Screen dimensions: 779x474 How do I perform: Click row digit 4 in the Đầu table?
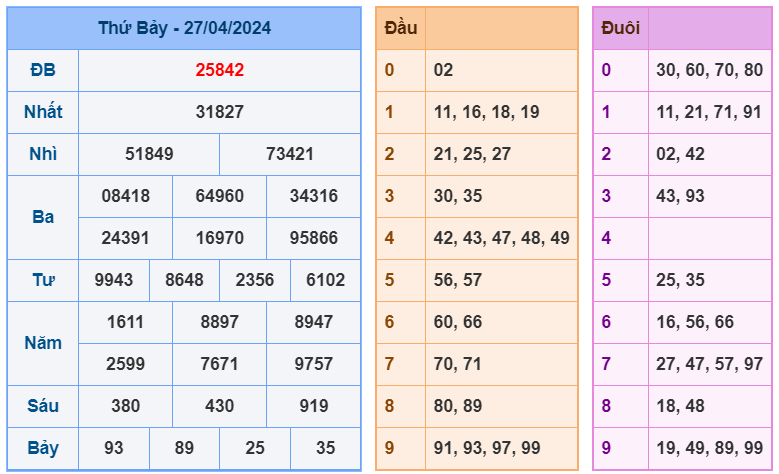[x=389, y=238]
